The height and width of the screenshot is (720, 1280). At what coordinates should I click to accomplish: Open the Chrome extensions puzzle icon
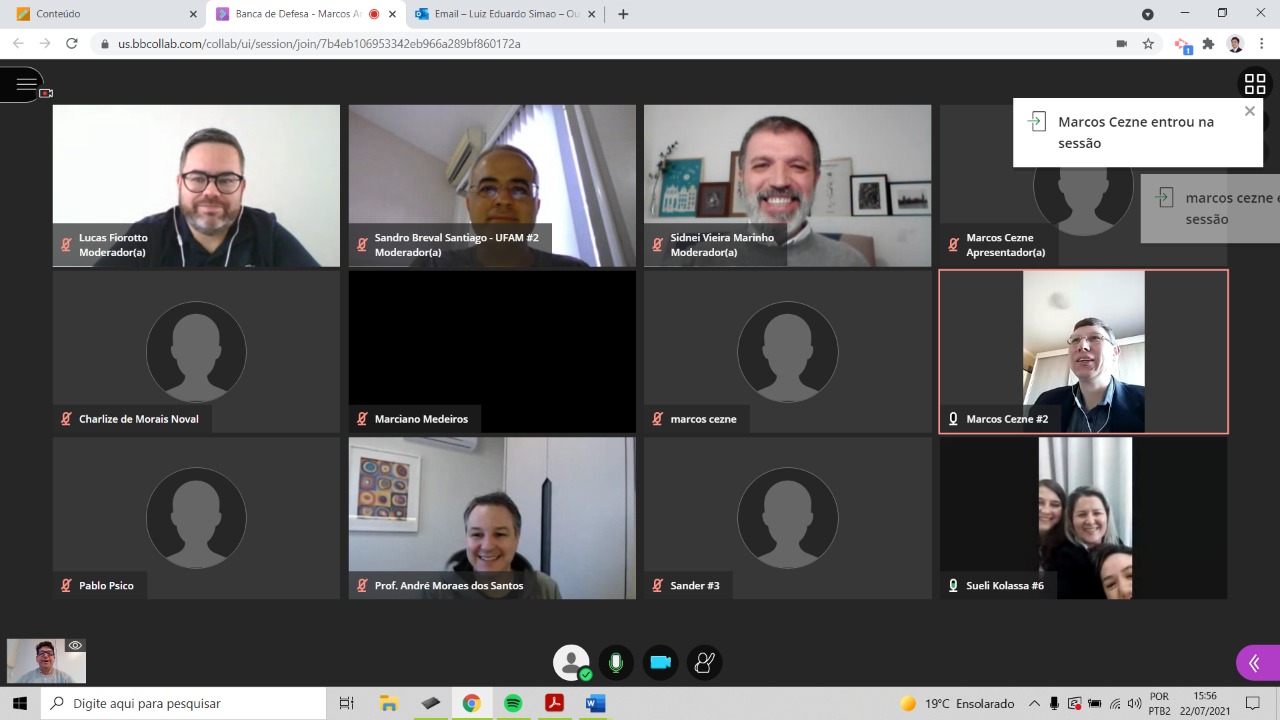click(1208, 44)
